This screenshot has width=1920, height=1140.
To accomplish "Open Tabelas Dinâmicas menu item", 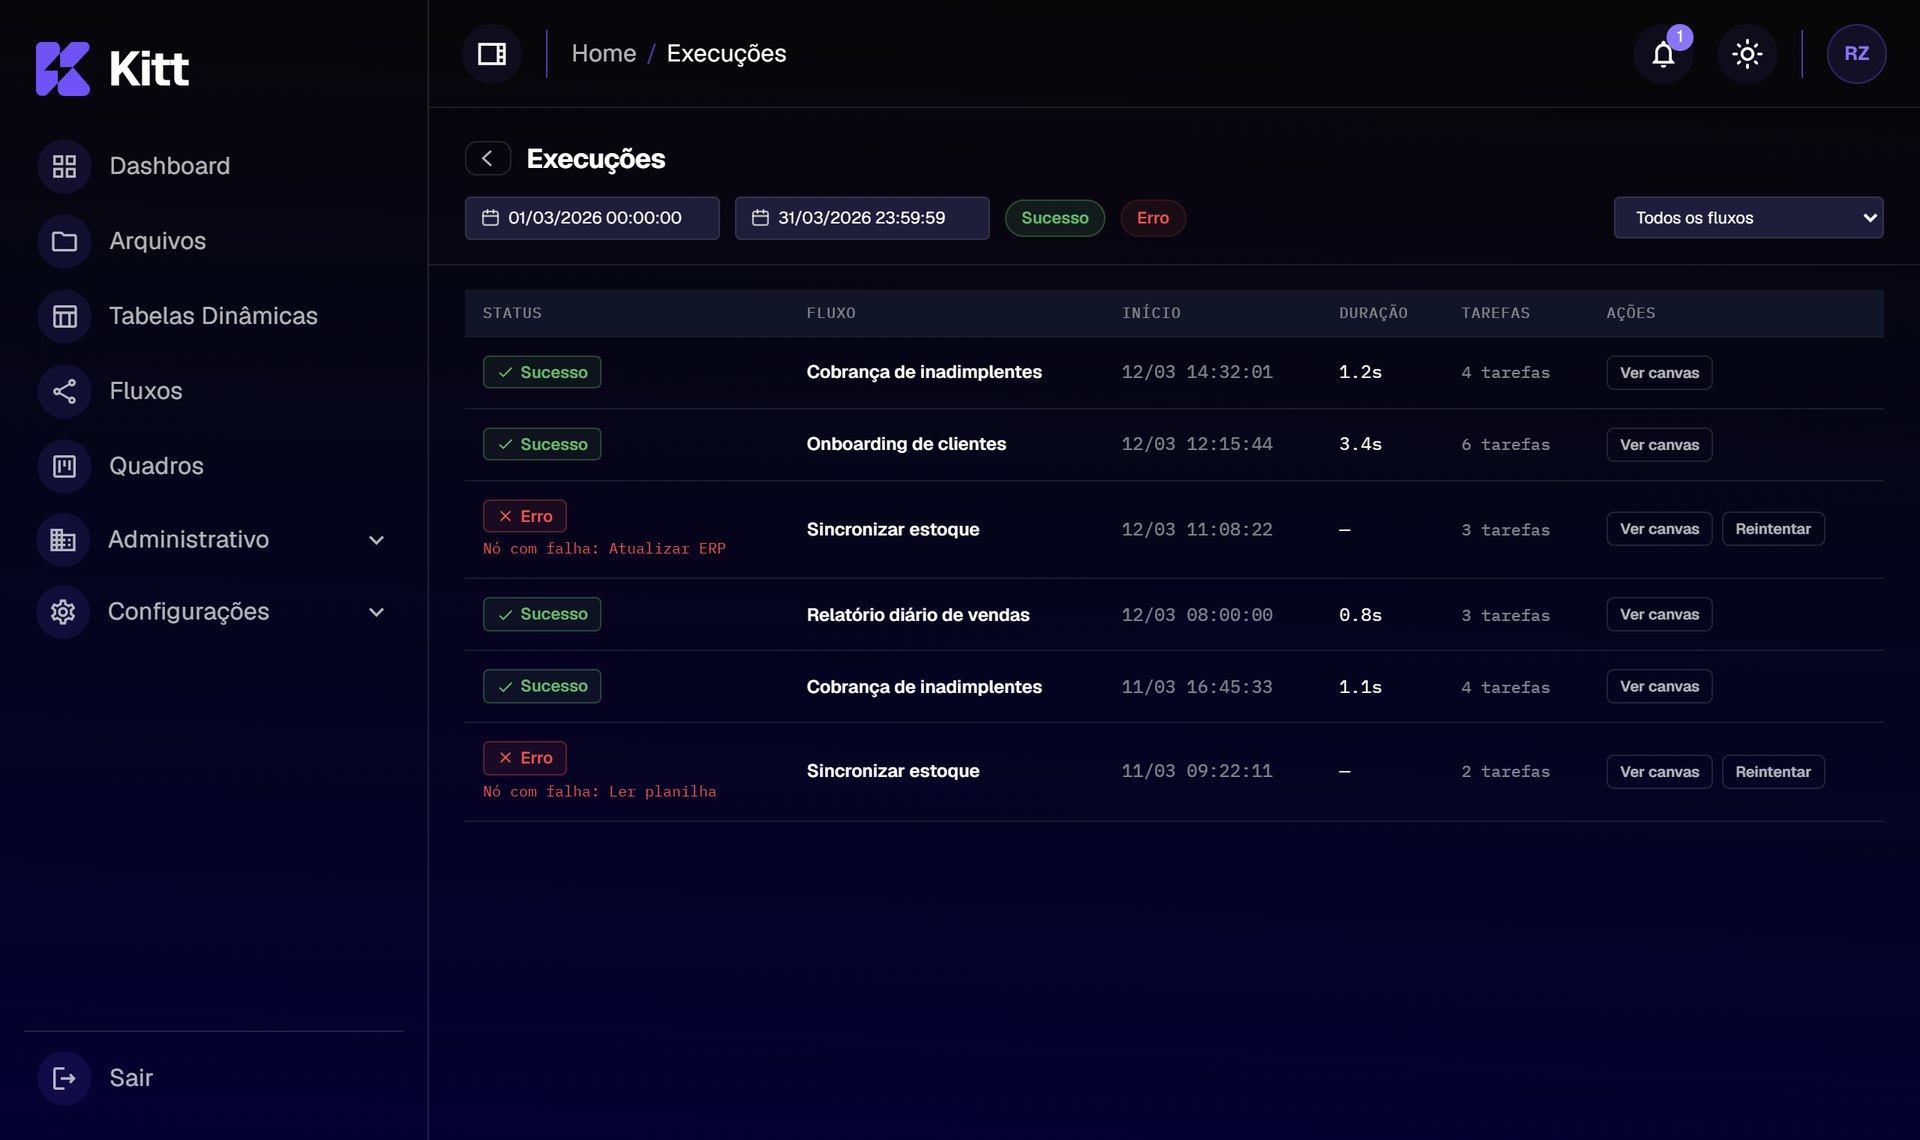I will (x=213, y=316).
